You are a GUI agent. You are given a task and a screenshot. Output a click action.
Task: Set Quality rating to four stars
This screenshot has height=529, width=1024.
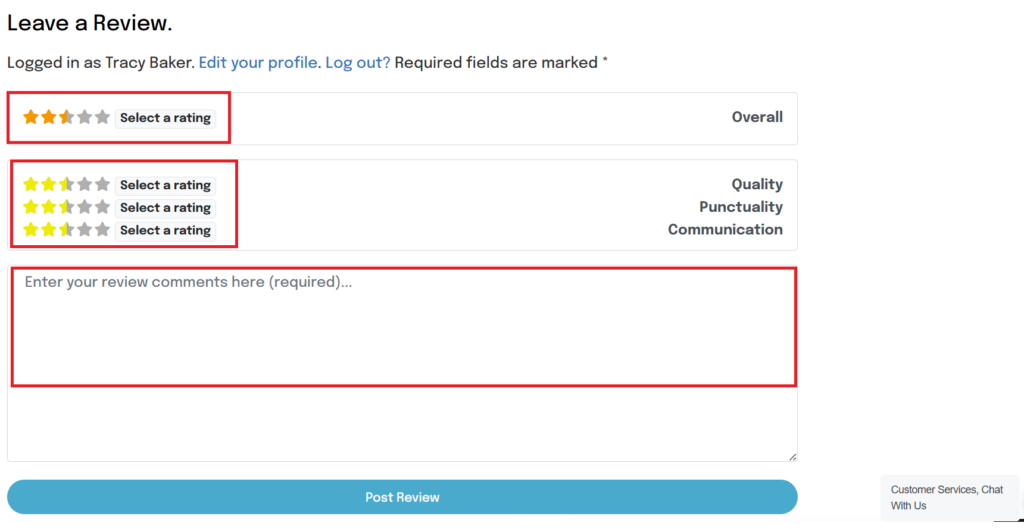click(x=84, y=185)
